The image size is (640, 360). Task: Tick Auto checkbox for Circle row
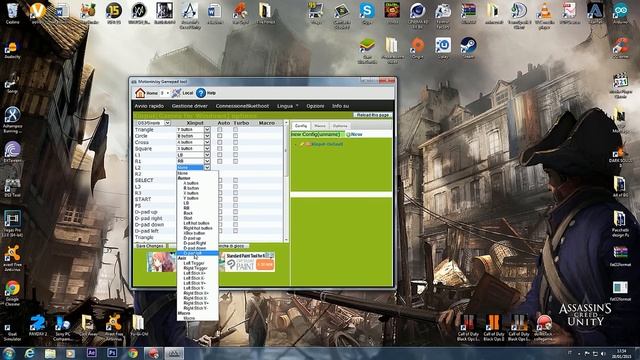220,136
